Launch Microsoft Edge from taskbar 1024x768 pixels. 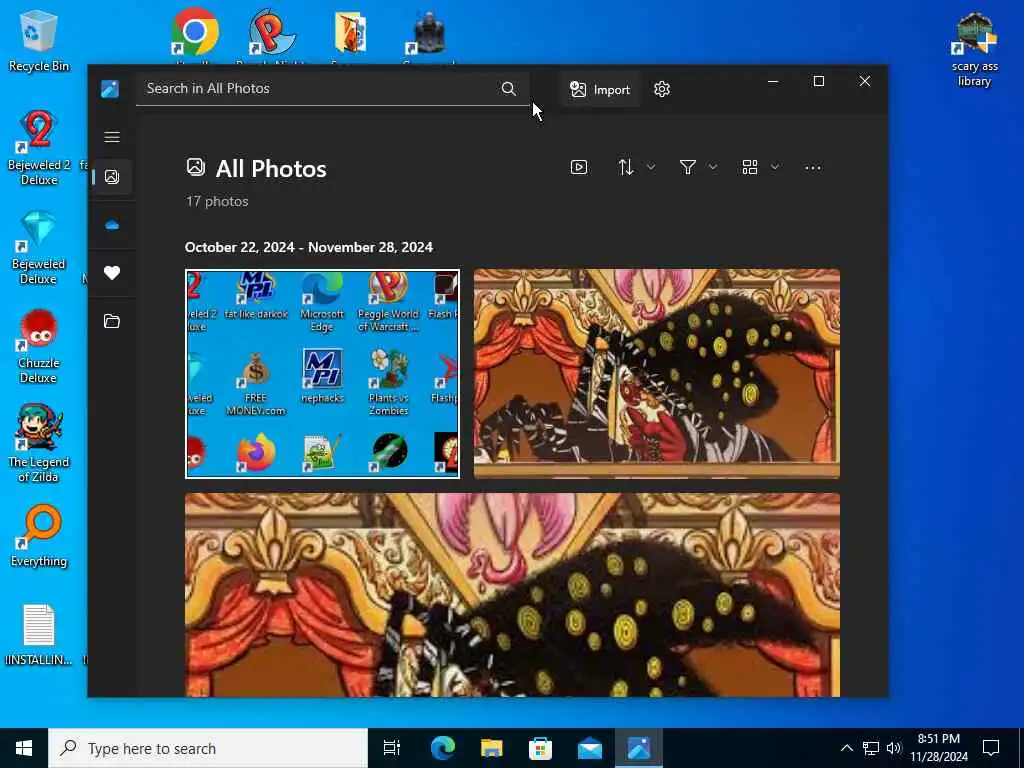[442, 748]
